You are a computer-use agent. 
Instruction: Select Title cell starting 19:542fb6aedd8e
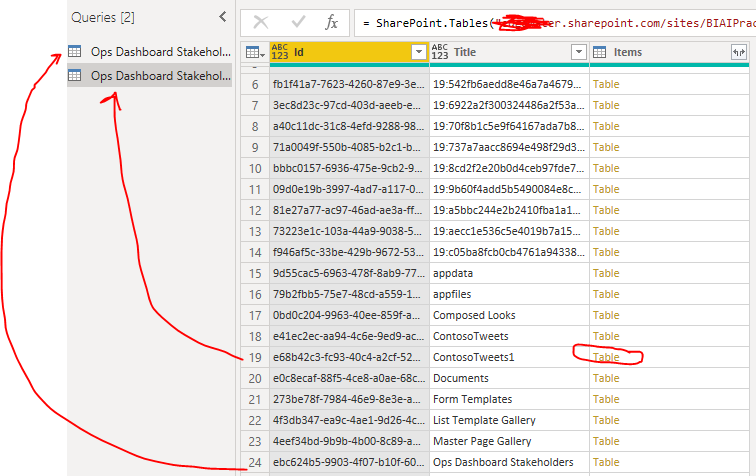pyautogui.click(x=509, y=84)
